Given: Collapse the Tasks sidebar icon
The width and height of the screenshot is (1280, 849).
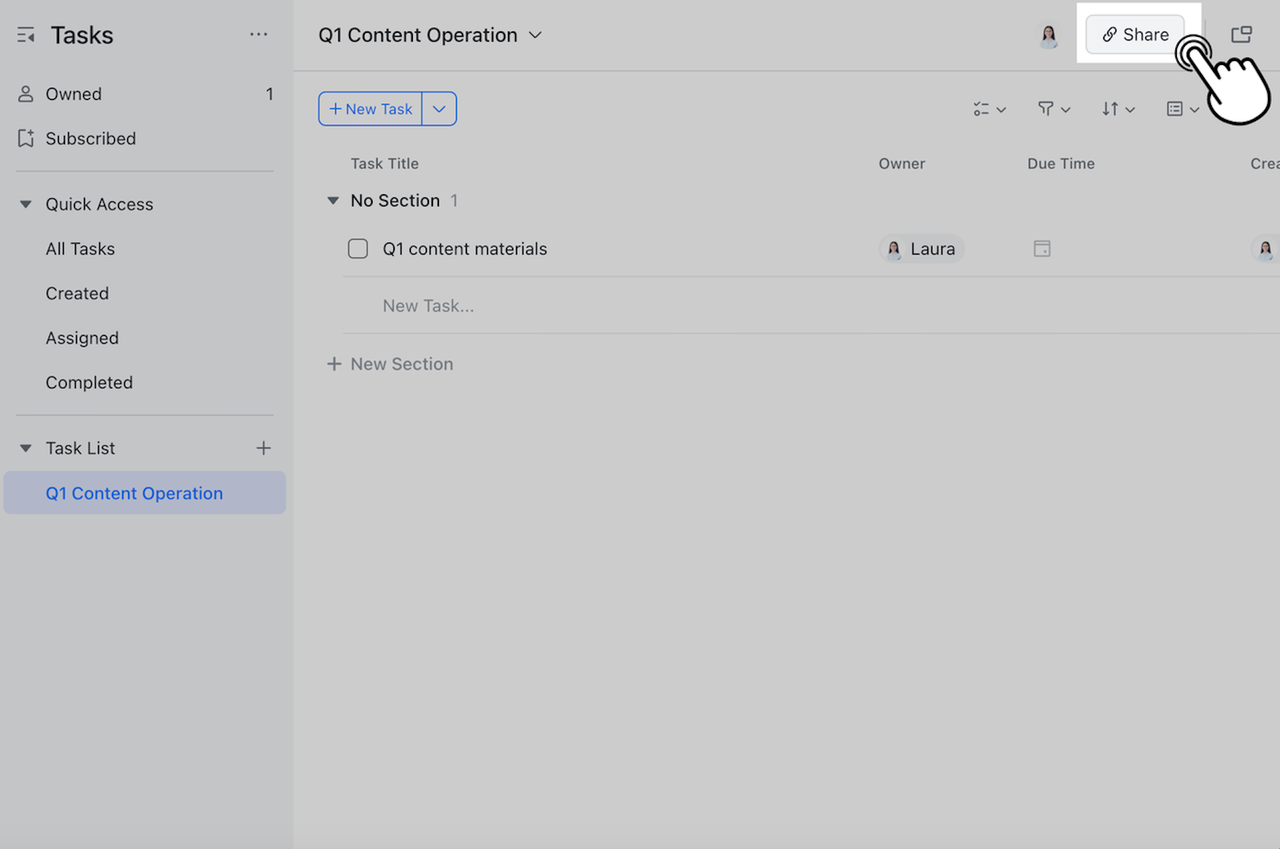Looking at the screenshot, I should 26,36.
